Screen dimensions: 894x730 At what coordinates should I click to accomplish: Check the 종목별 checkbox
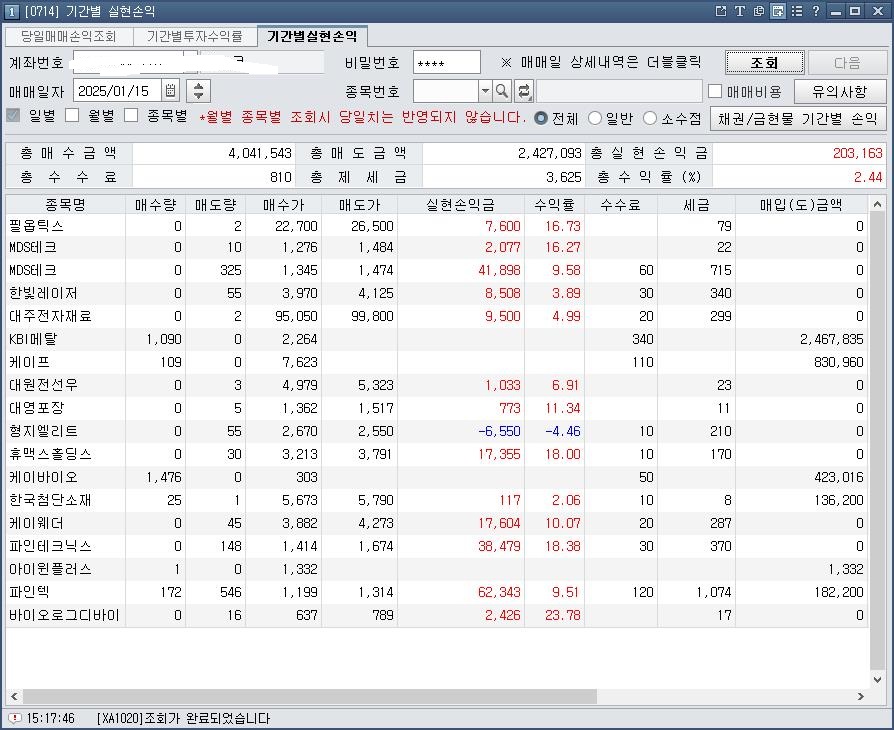[131, 116]
